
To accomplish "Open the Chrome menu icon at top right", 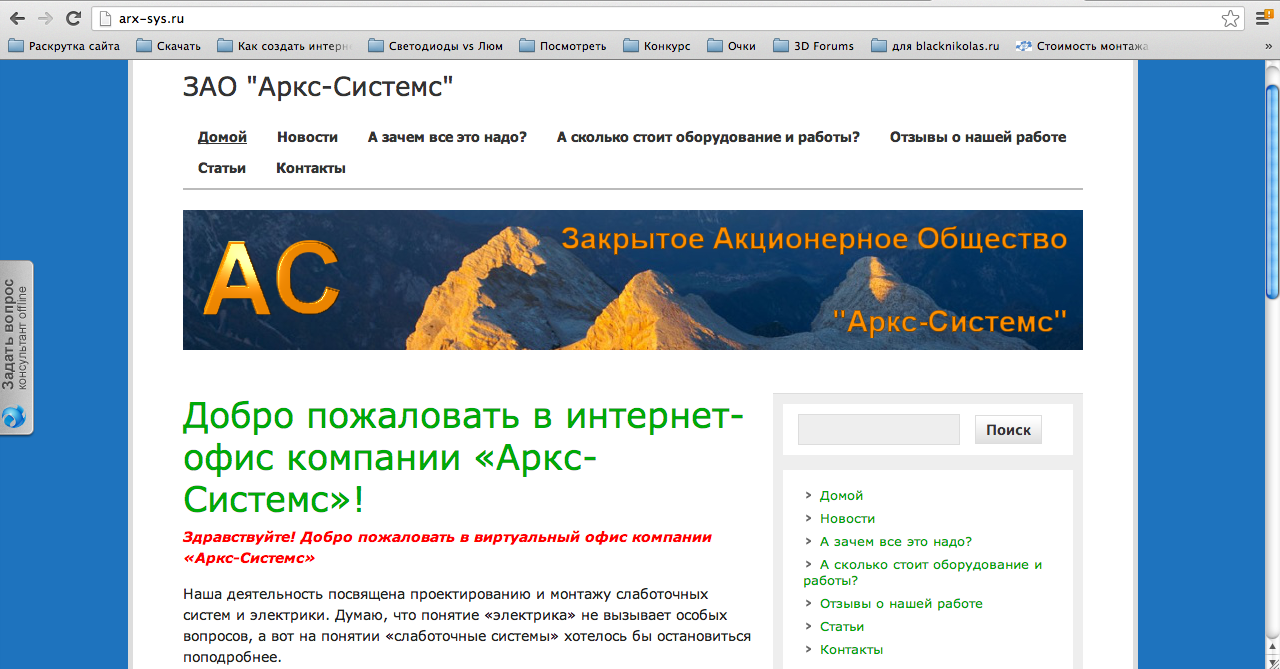I will coord(1262,17).
